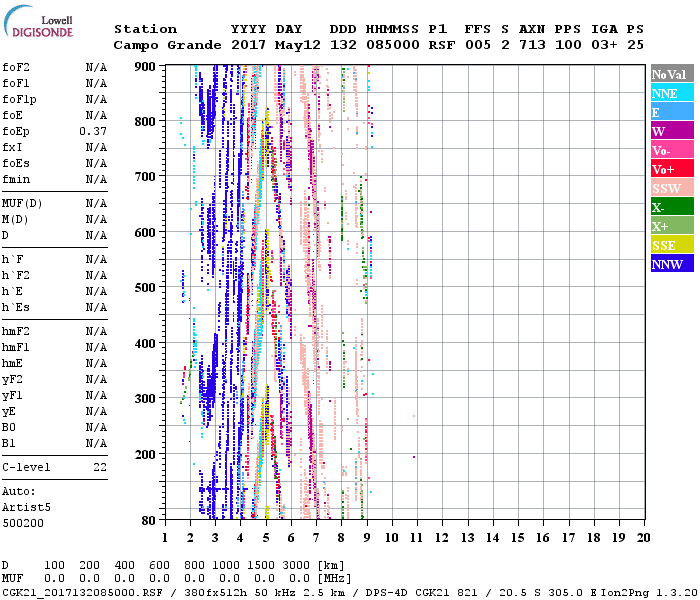Select the X- dark green swatch
700x600 pixels.
pos(672,206)
